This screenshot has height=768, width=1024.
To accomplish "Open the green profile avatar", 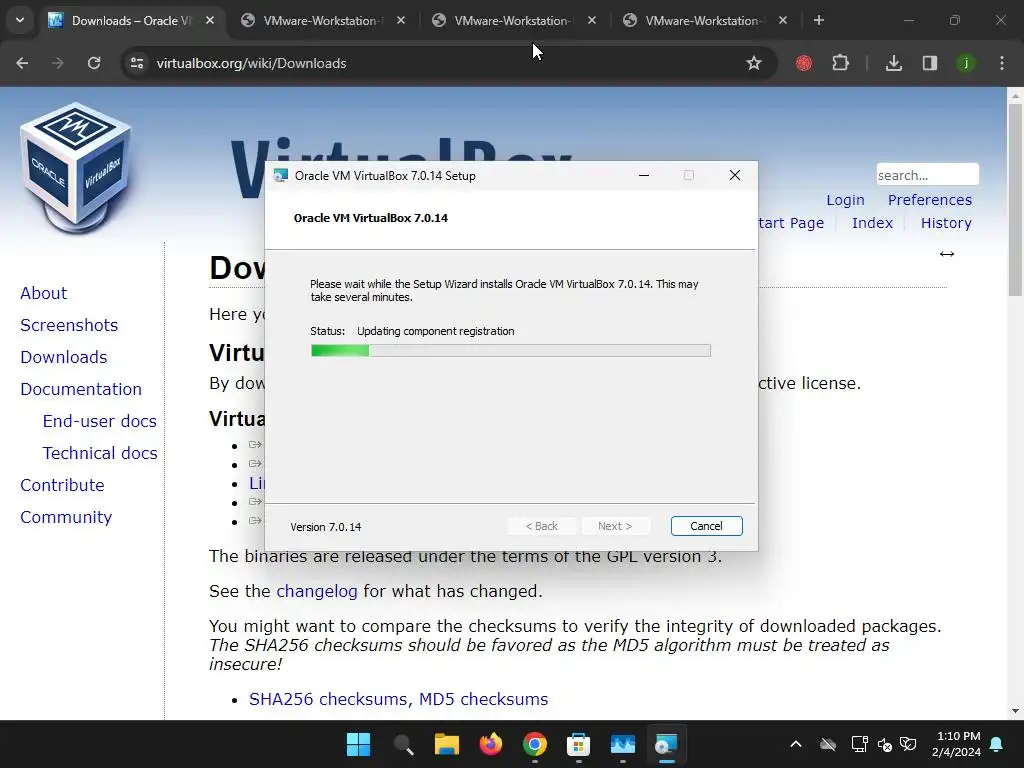I will [966, 63].
